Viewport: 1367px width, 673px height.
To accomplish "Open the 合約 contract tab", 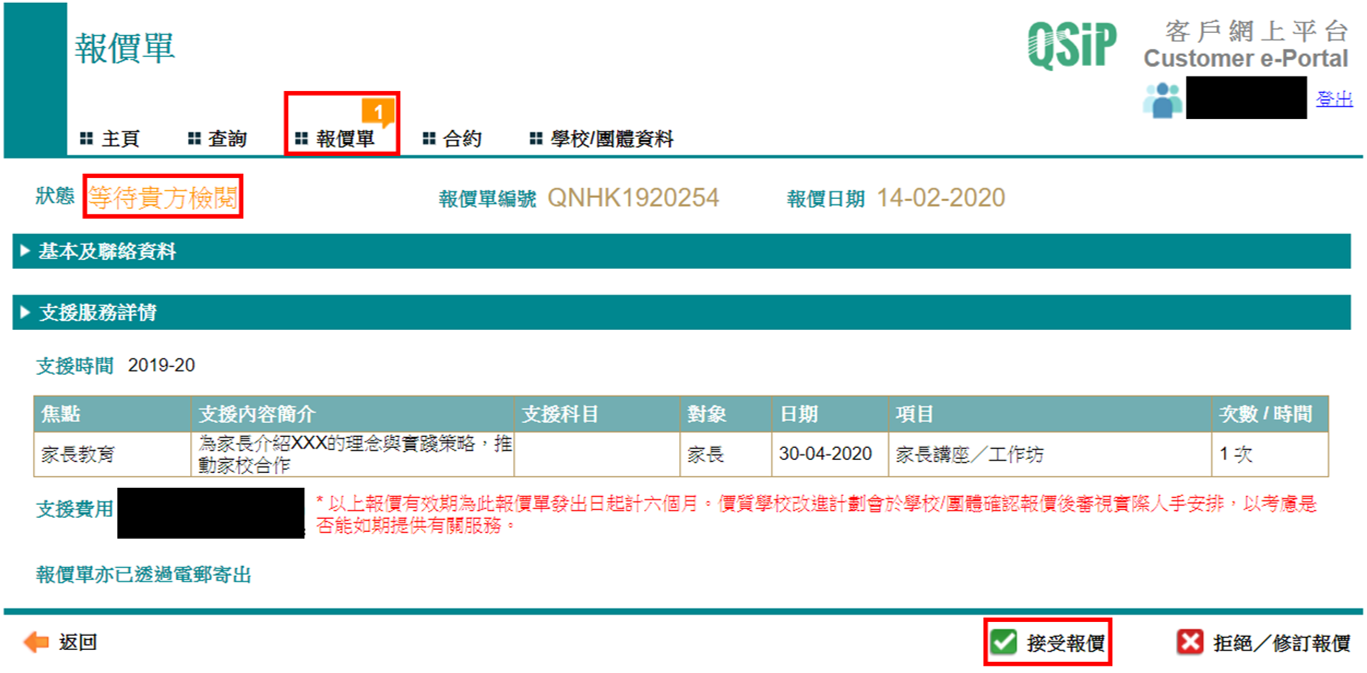I will click(x=452, y=139).
